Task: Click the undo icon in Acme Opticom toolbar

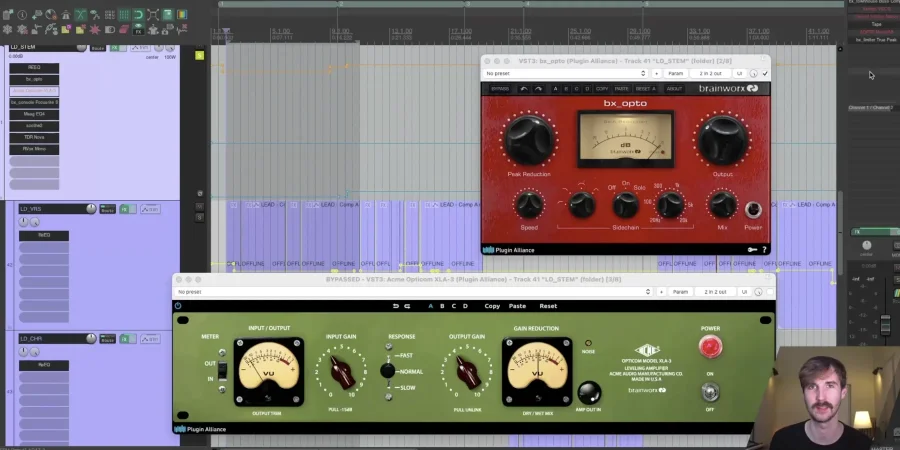Action: point(395,306)
